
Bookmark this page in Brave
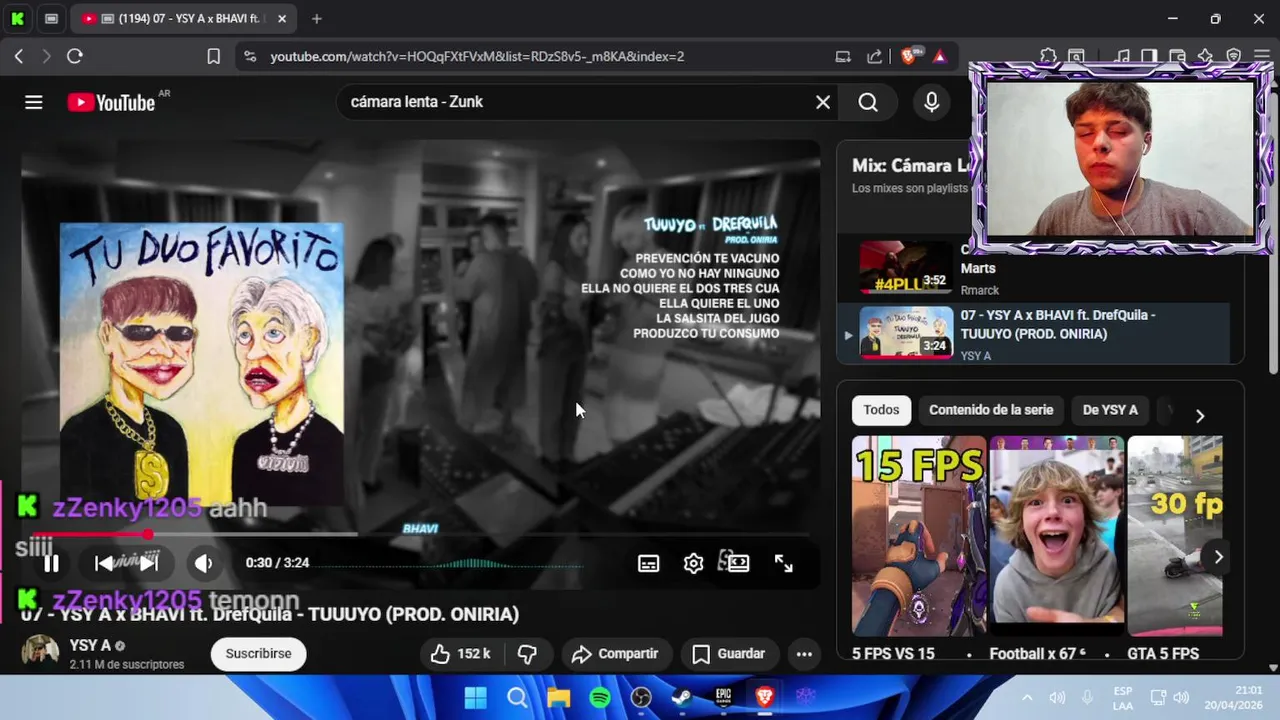[213, 56]
